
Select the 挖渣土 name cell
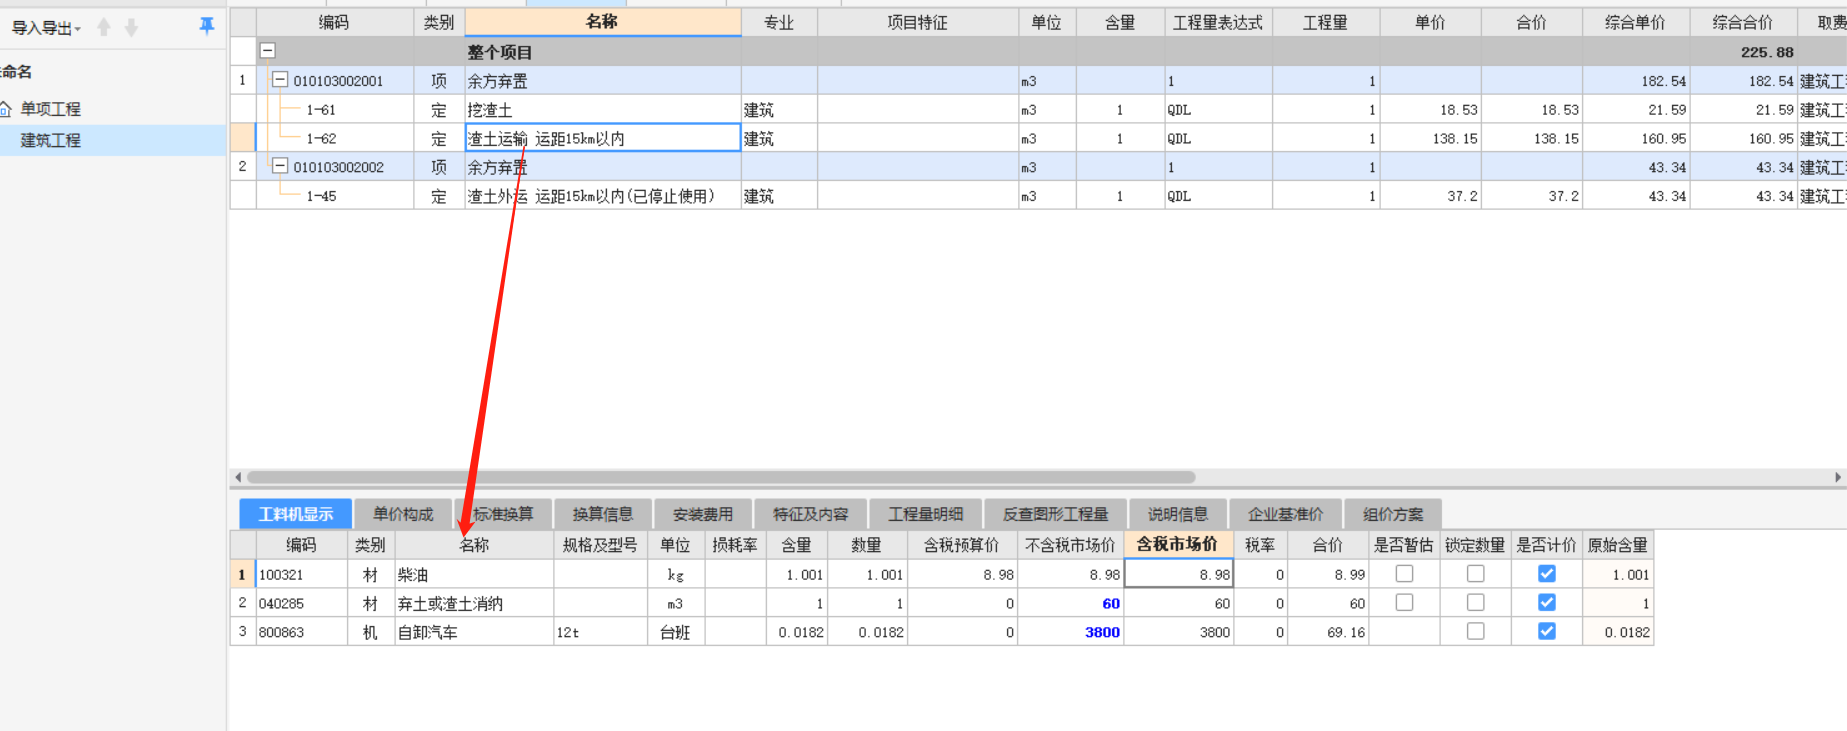[603, 109]
